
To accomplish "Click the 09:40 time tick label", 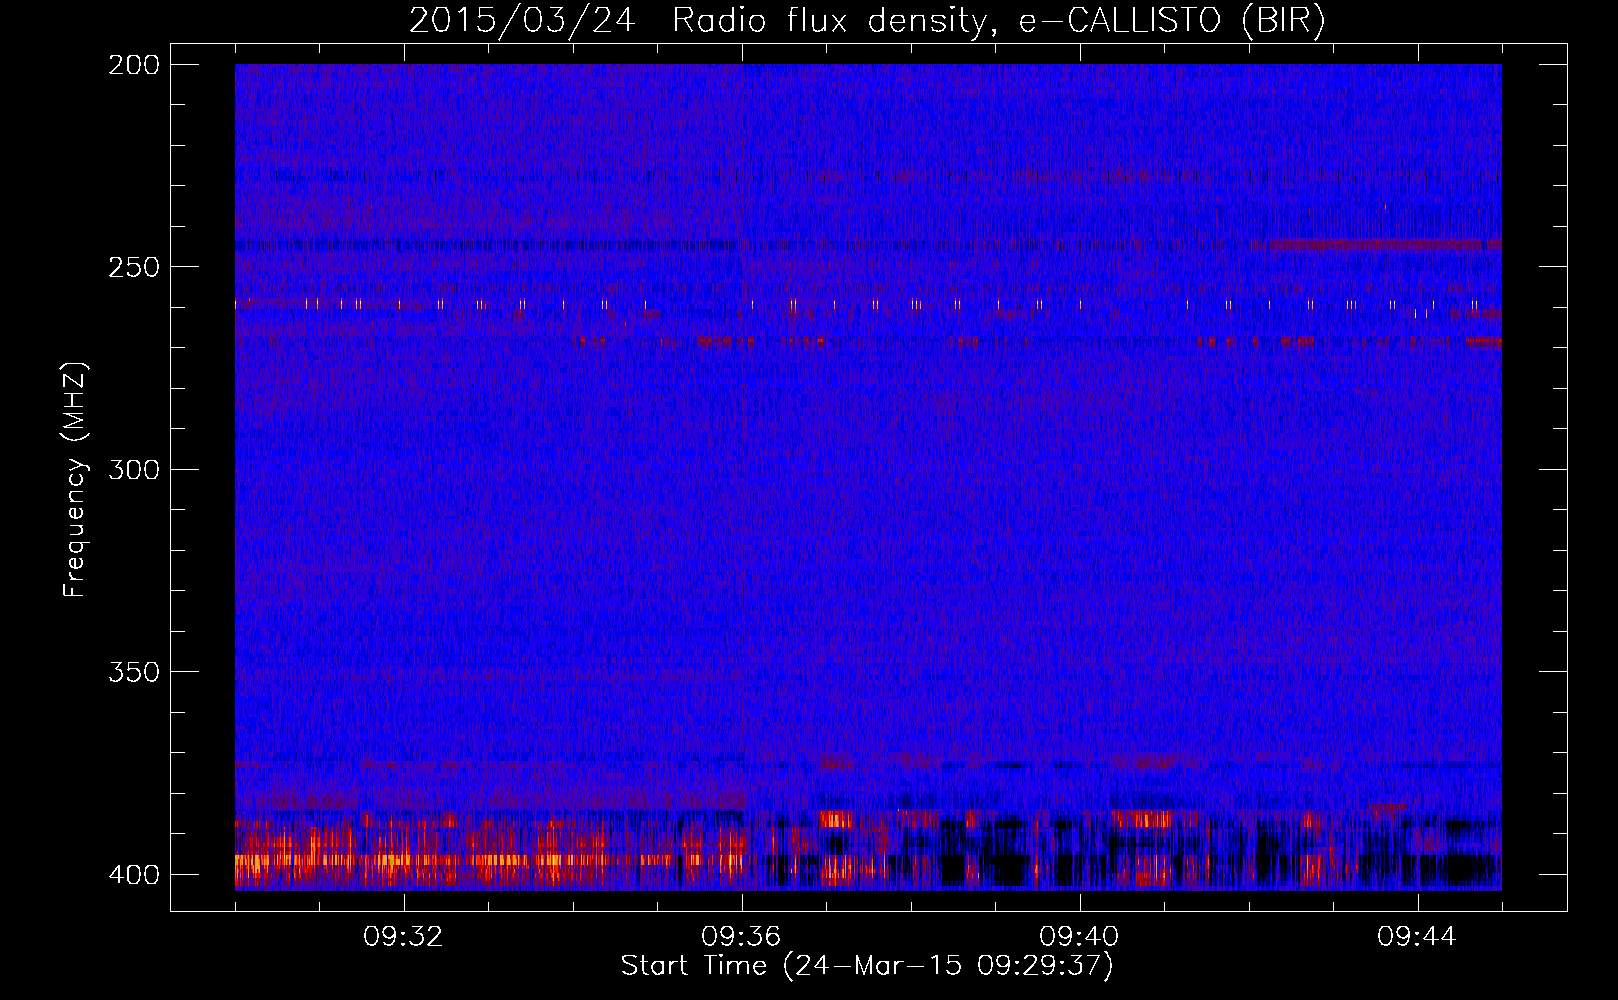I will pos(1080,937).
